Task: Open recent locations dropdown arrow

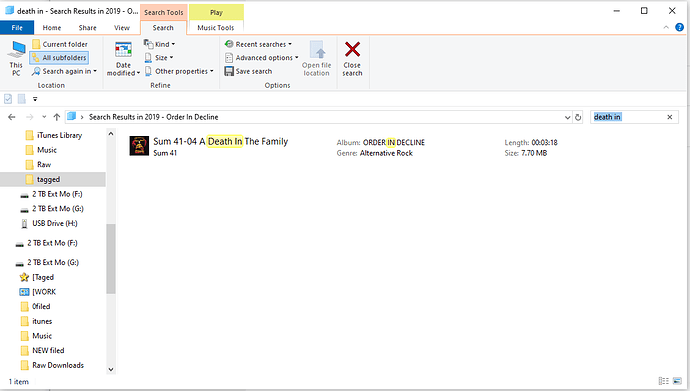Action: [44, 117]
